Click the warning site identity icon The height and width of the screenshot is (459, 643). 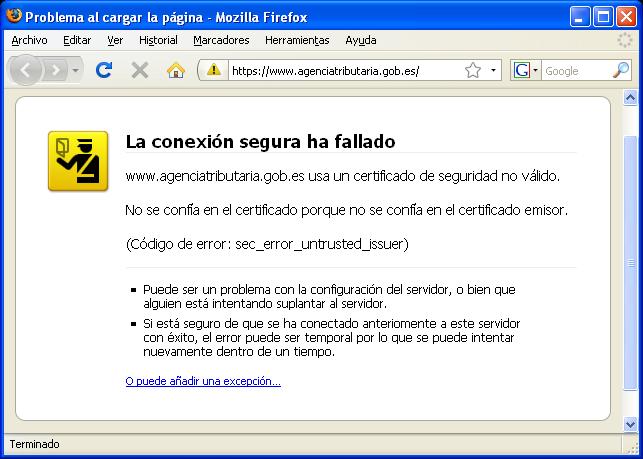pos(213,70)
